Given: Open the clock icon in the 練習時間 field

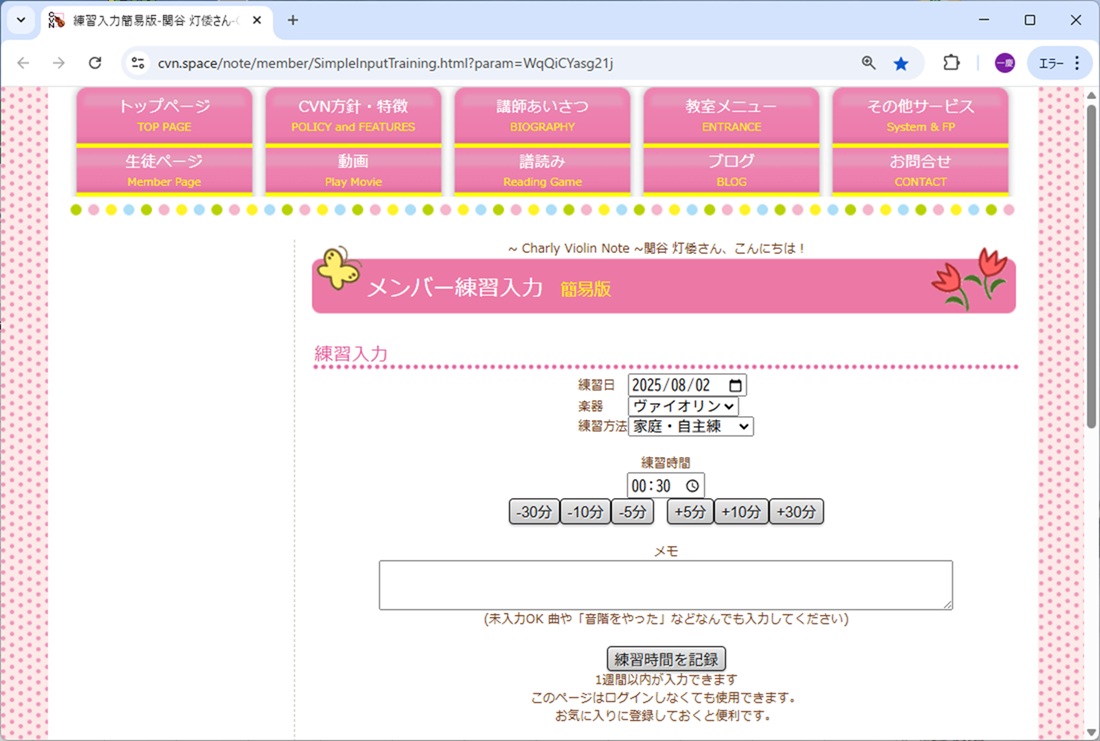Looking at the screenshot, I should [x=693, y=485].
